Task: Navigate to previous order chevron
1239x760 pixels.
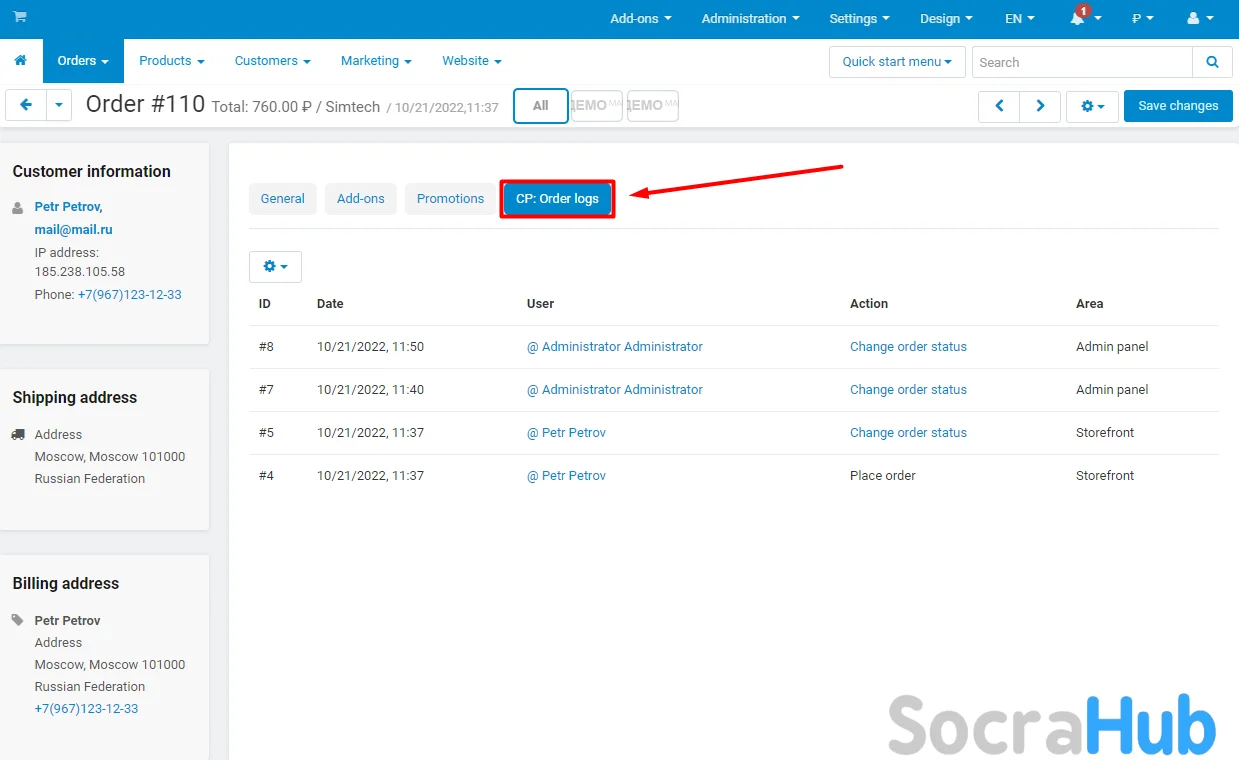Action: (999, 106)
